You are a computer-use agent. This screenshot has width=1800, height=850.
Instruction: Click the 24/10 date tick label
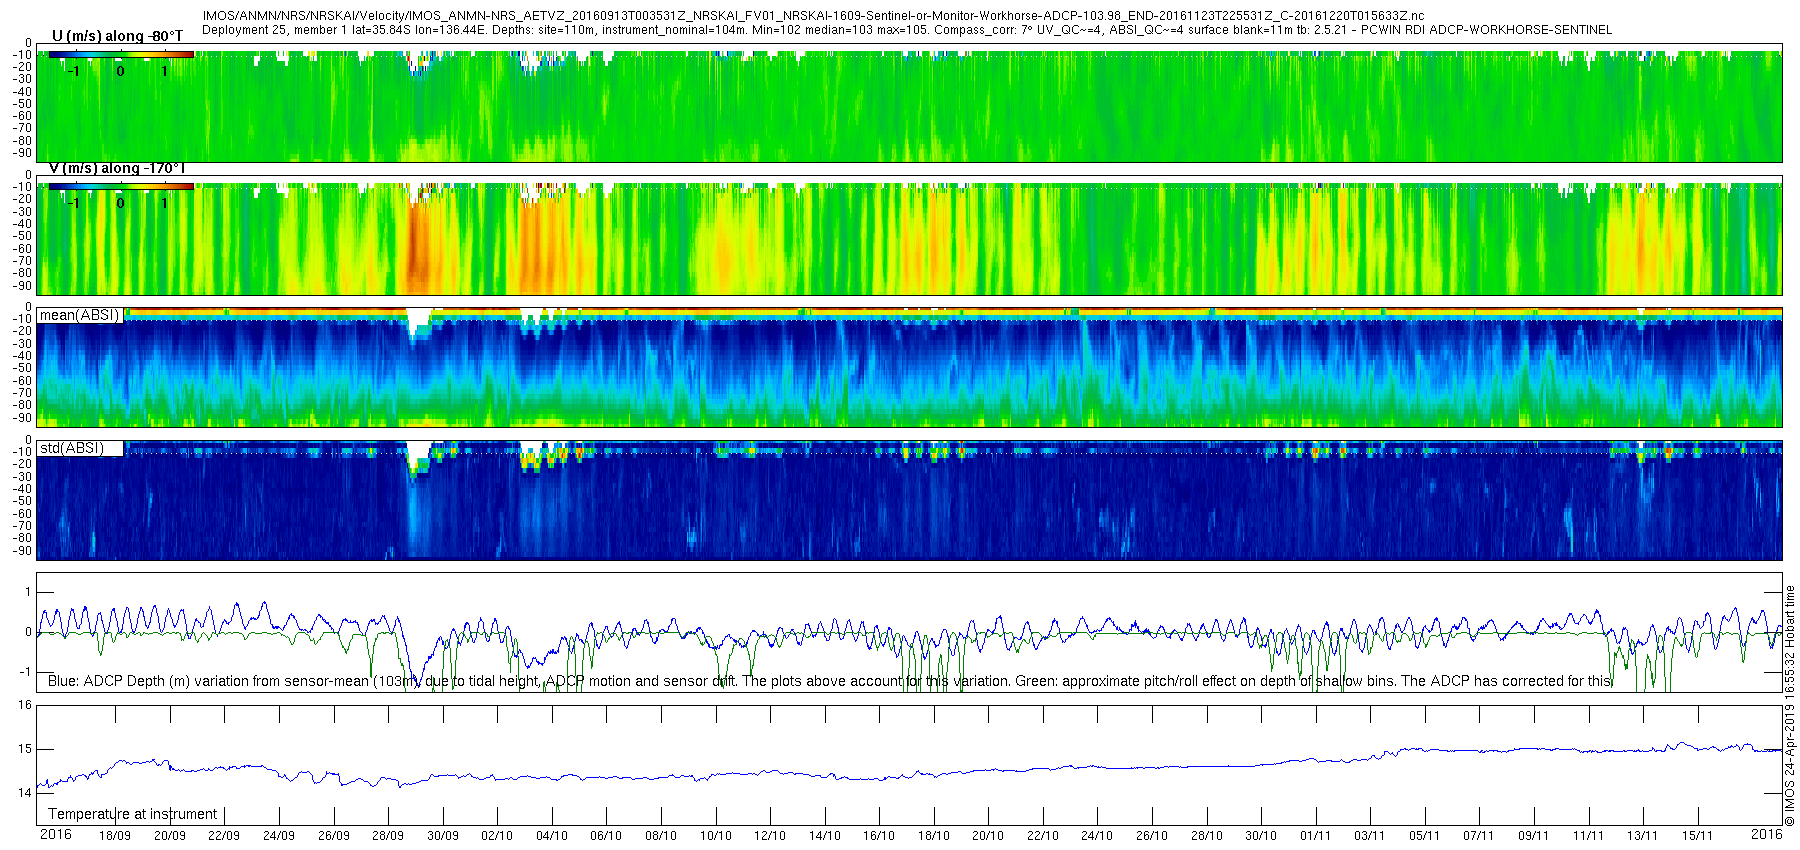pos(1097,836)
